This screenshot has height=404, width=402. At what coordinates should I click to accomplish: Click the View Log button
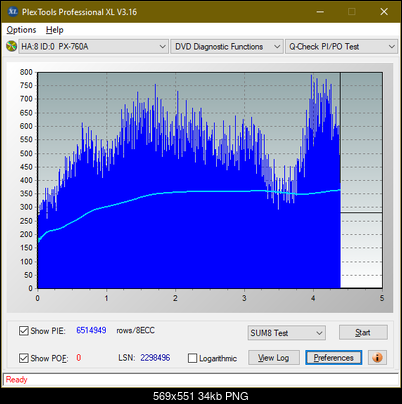274,358
